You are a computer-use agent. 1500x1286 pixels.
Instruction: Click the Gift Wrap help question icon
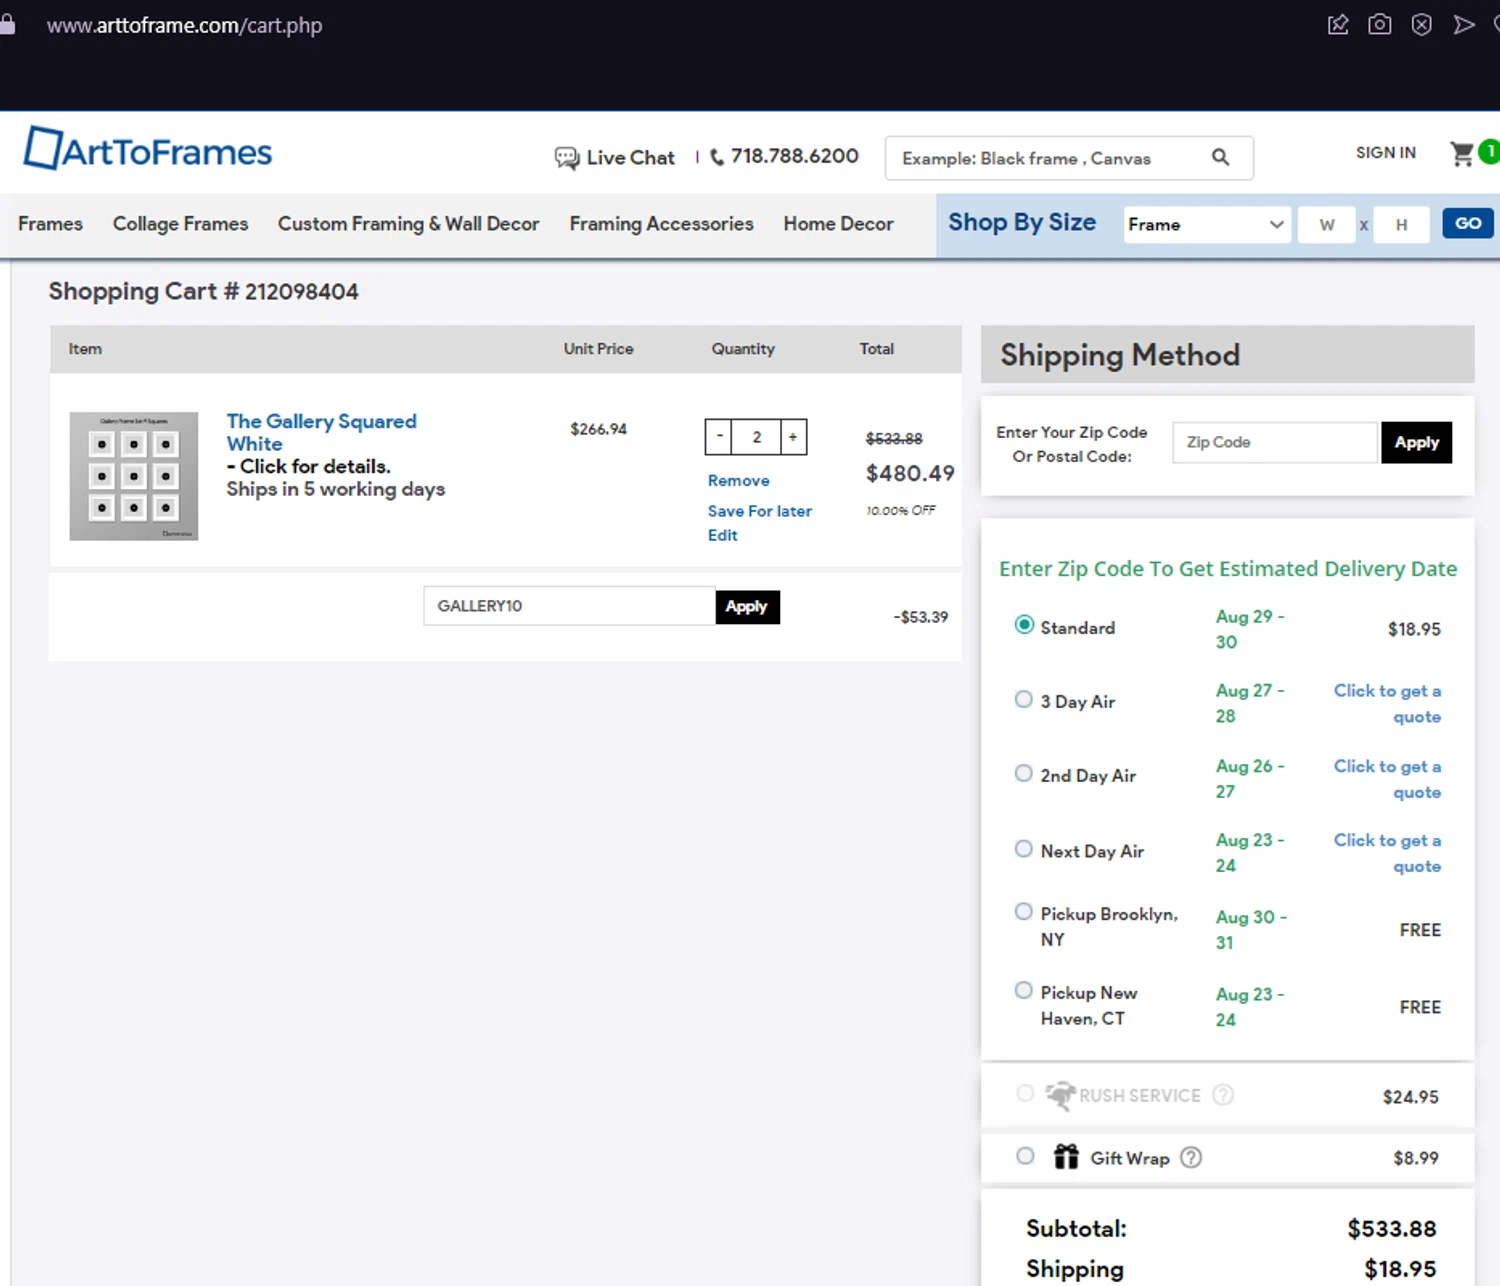tap(1191, 1157)
